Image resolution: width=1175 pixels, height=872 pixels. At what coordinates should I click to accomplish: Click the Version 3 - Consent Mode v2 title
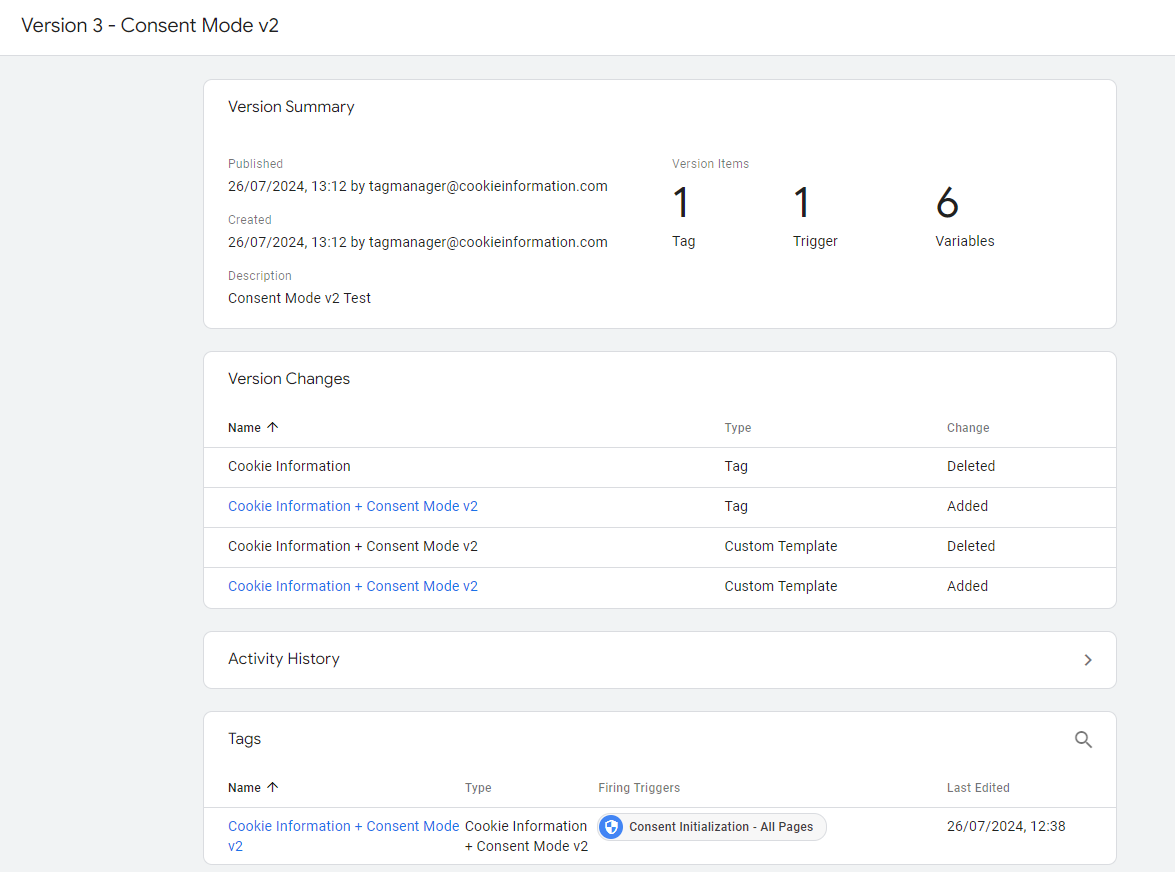(x=150, y=25)
